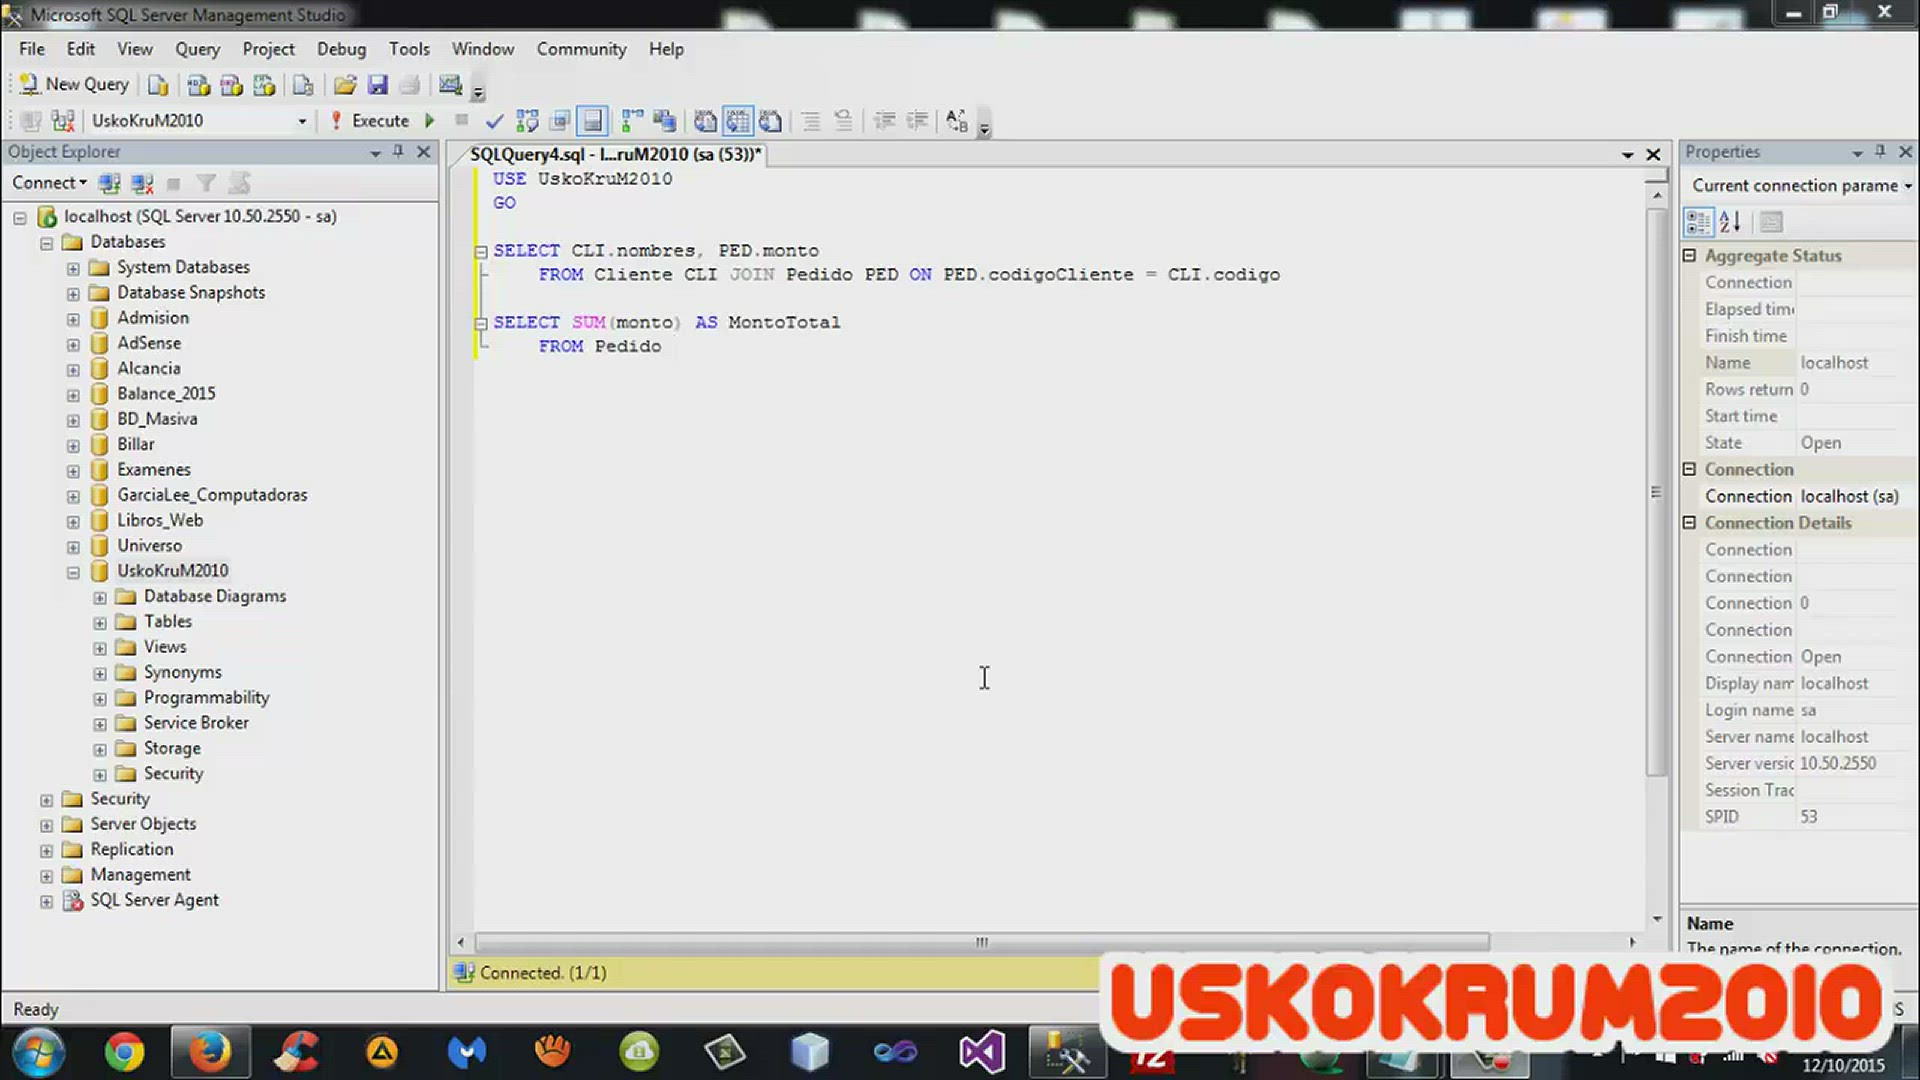
Task: Open the Community menu
Action: tap(581, 49)
